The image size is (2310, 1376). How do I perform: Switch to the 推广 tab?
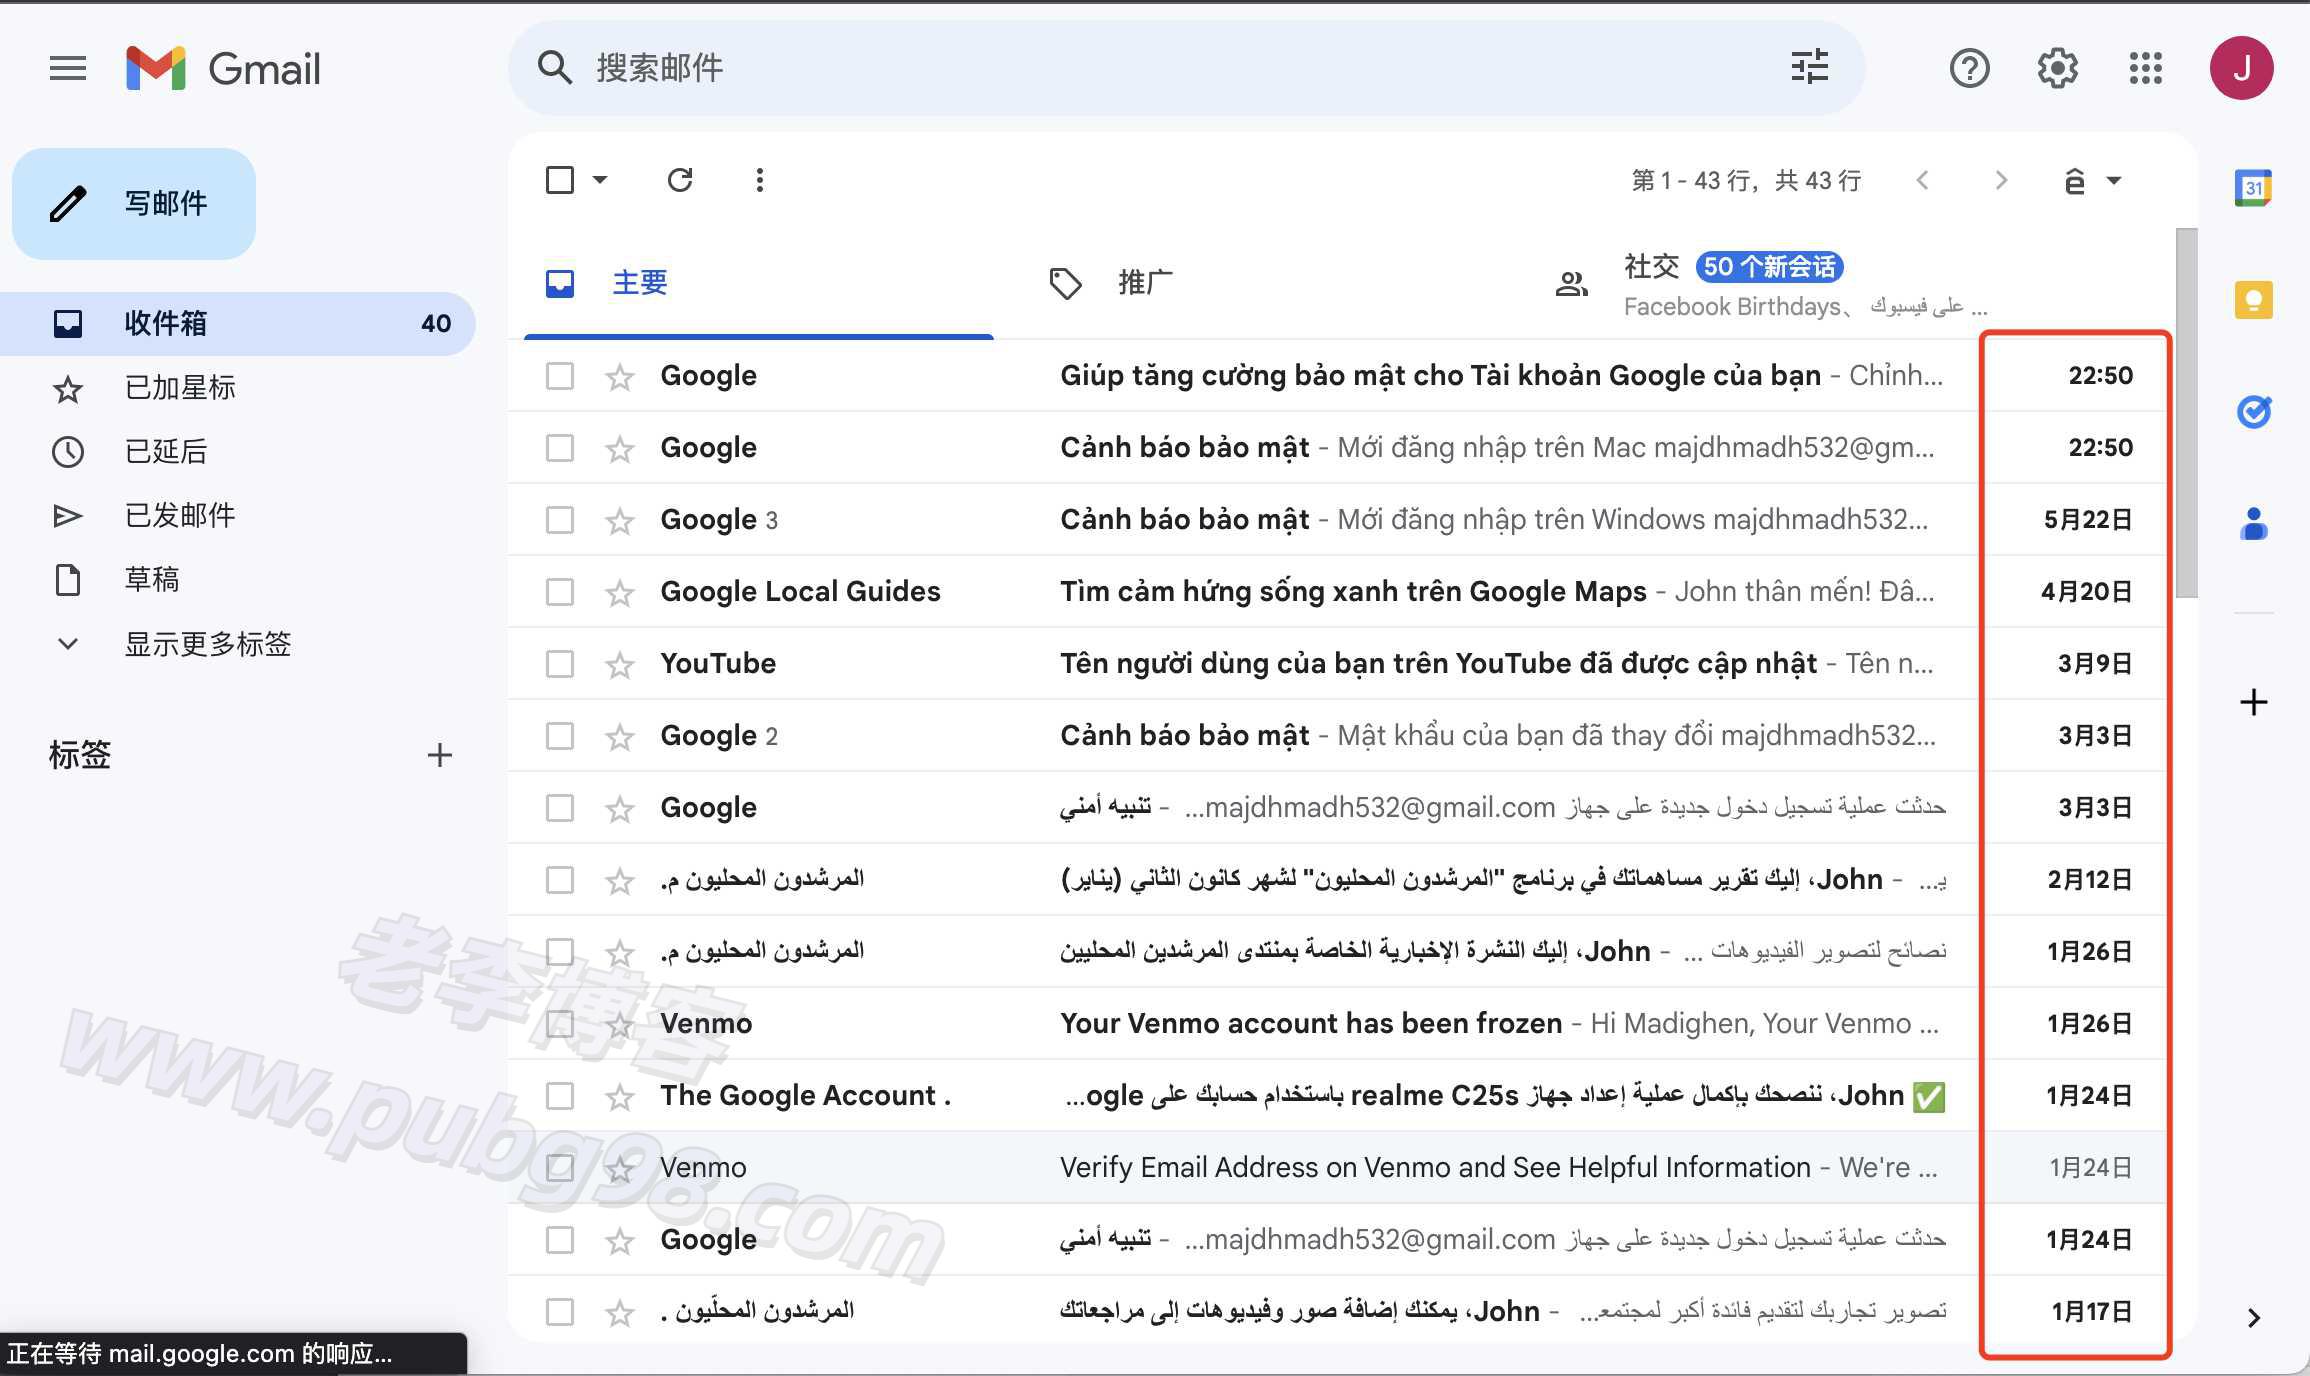pos(1144,283)
